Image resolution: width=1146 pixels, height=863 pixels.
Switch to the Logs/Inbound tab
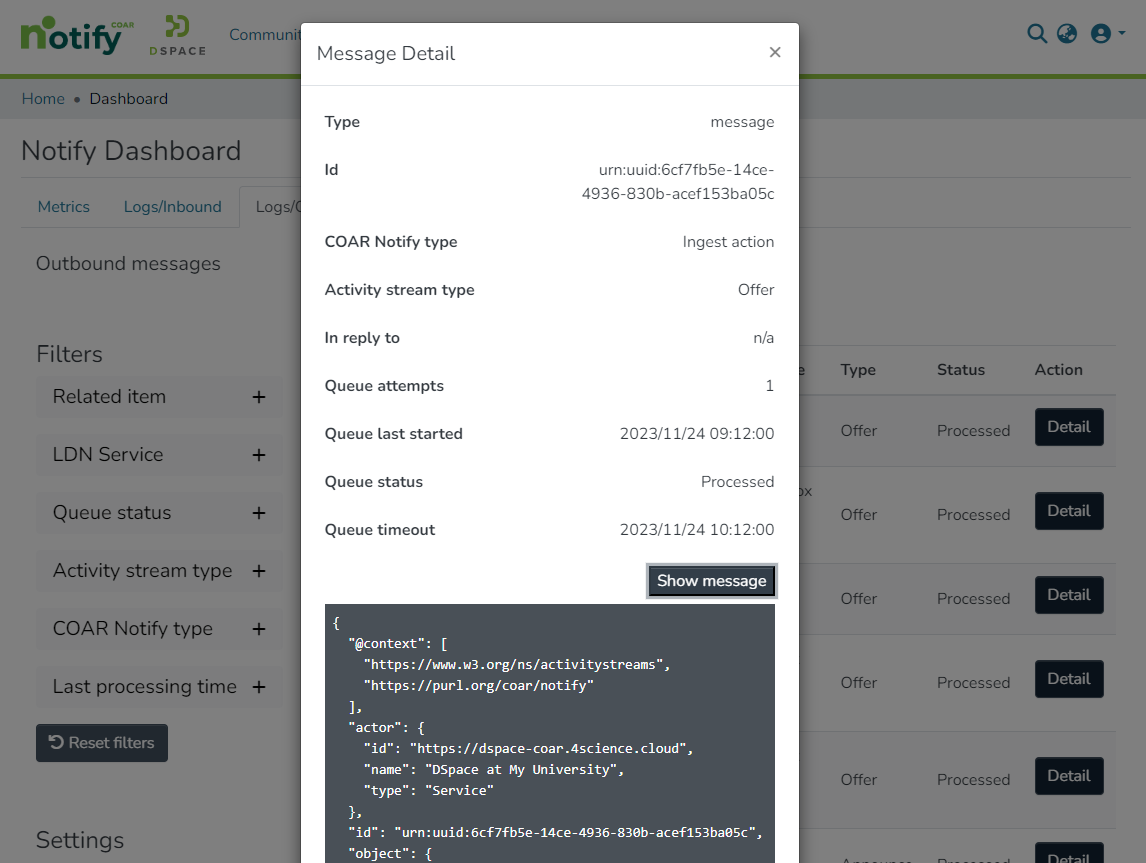coord(172,207)
